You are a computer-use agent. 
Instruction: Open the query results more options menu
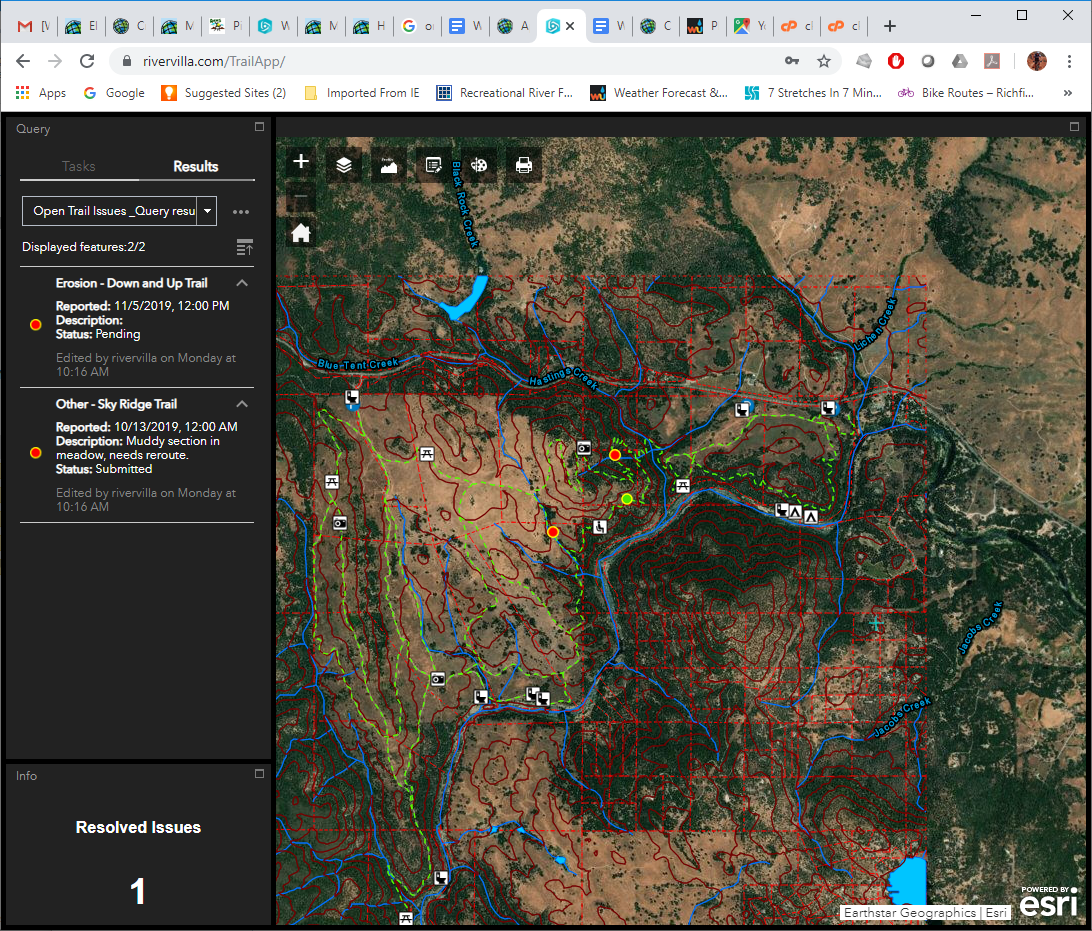(x=240, y=212)
